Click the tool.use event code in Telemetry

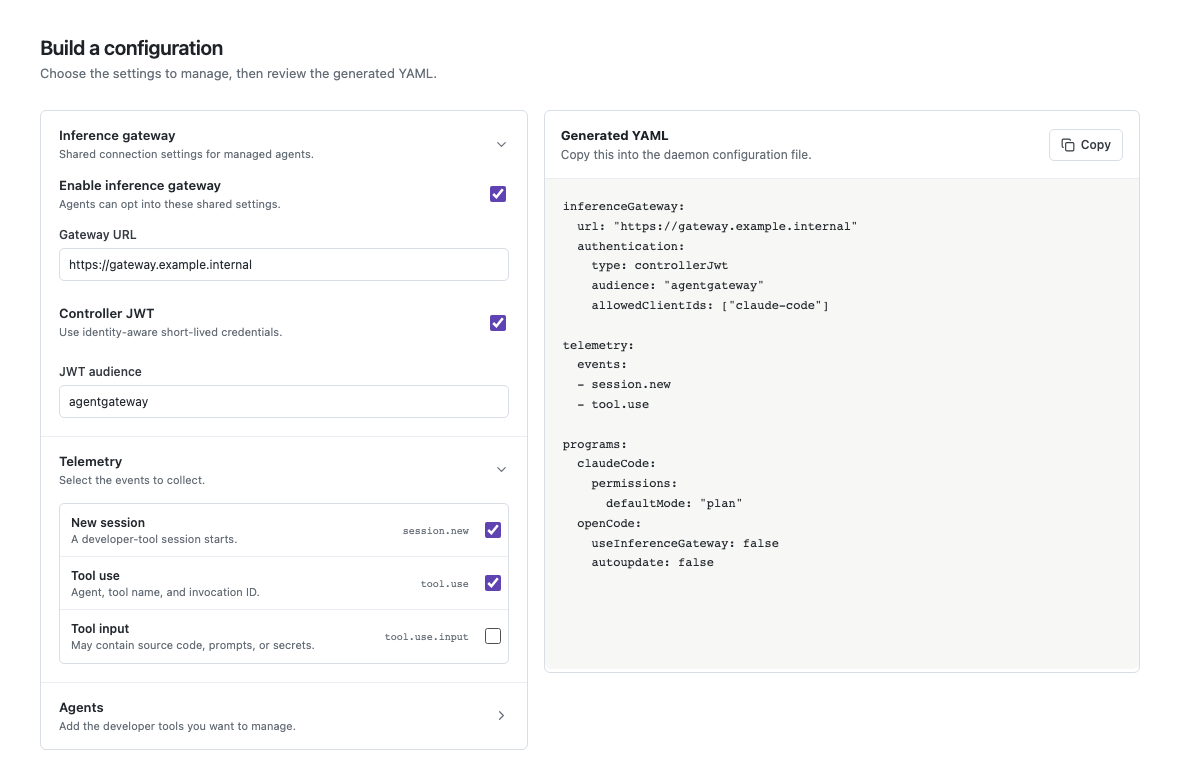[444, 584]
